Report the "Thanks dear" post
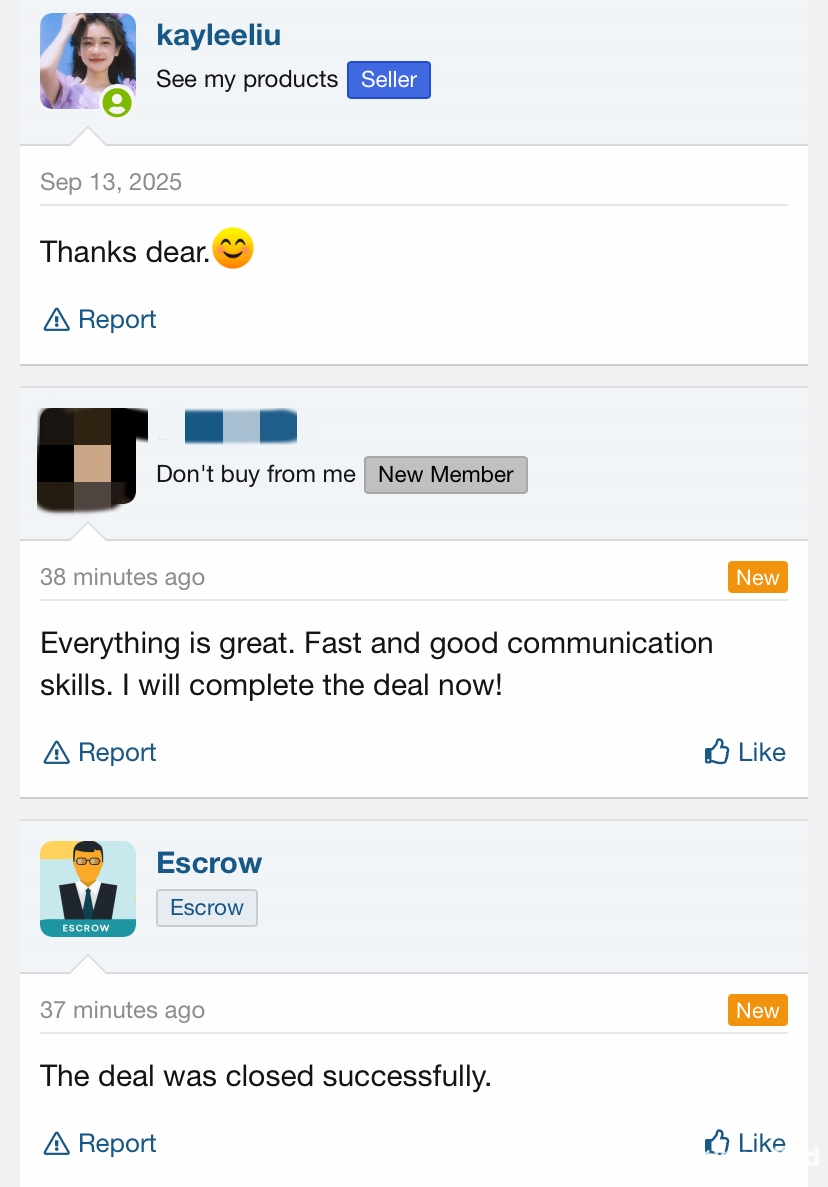Viewport: 828px width, 1187px height. 100,320
